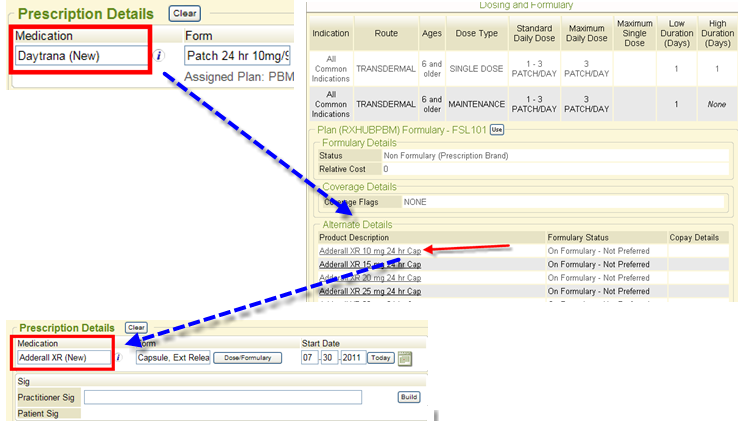Click the Today button for start date
This screenshot has height=421, width=740.
click(x=380, y=358)
